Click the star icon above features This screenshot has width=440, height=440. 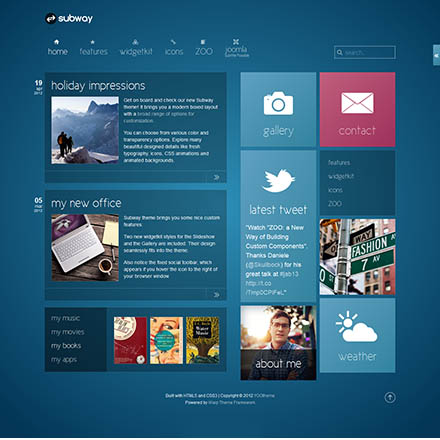click(93, 42)
